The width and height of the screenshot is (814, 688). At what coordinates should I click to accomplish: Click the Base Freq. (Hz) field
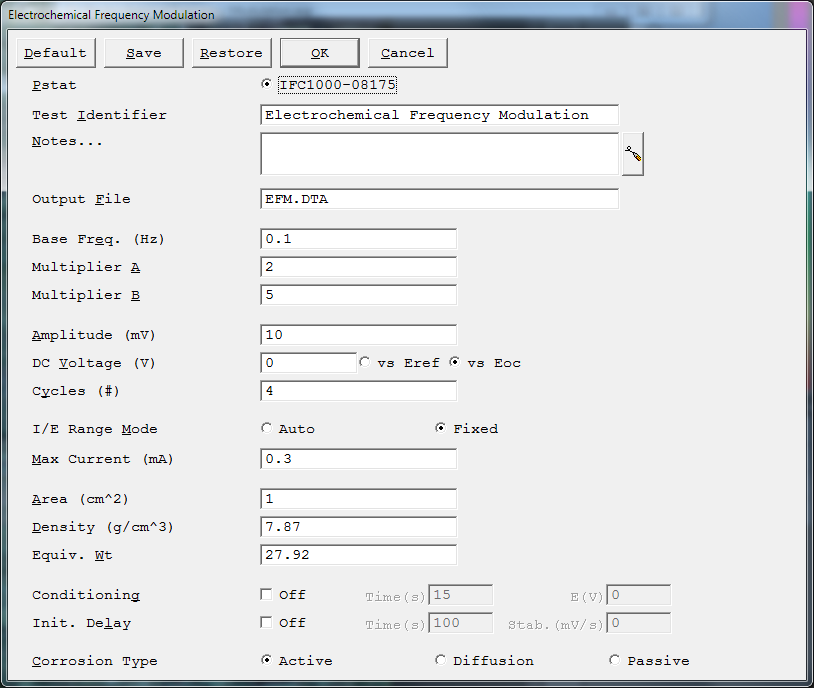pos(358,239)
